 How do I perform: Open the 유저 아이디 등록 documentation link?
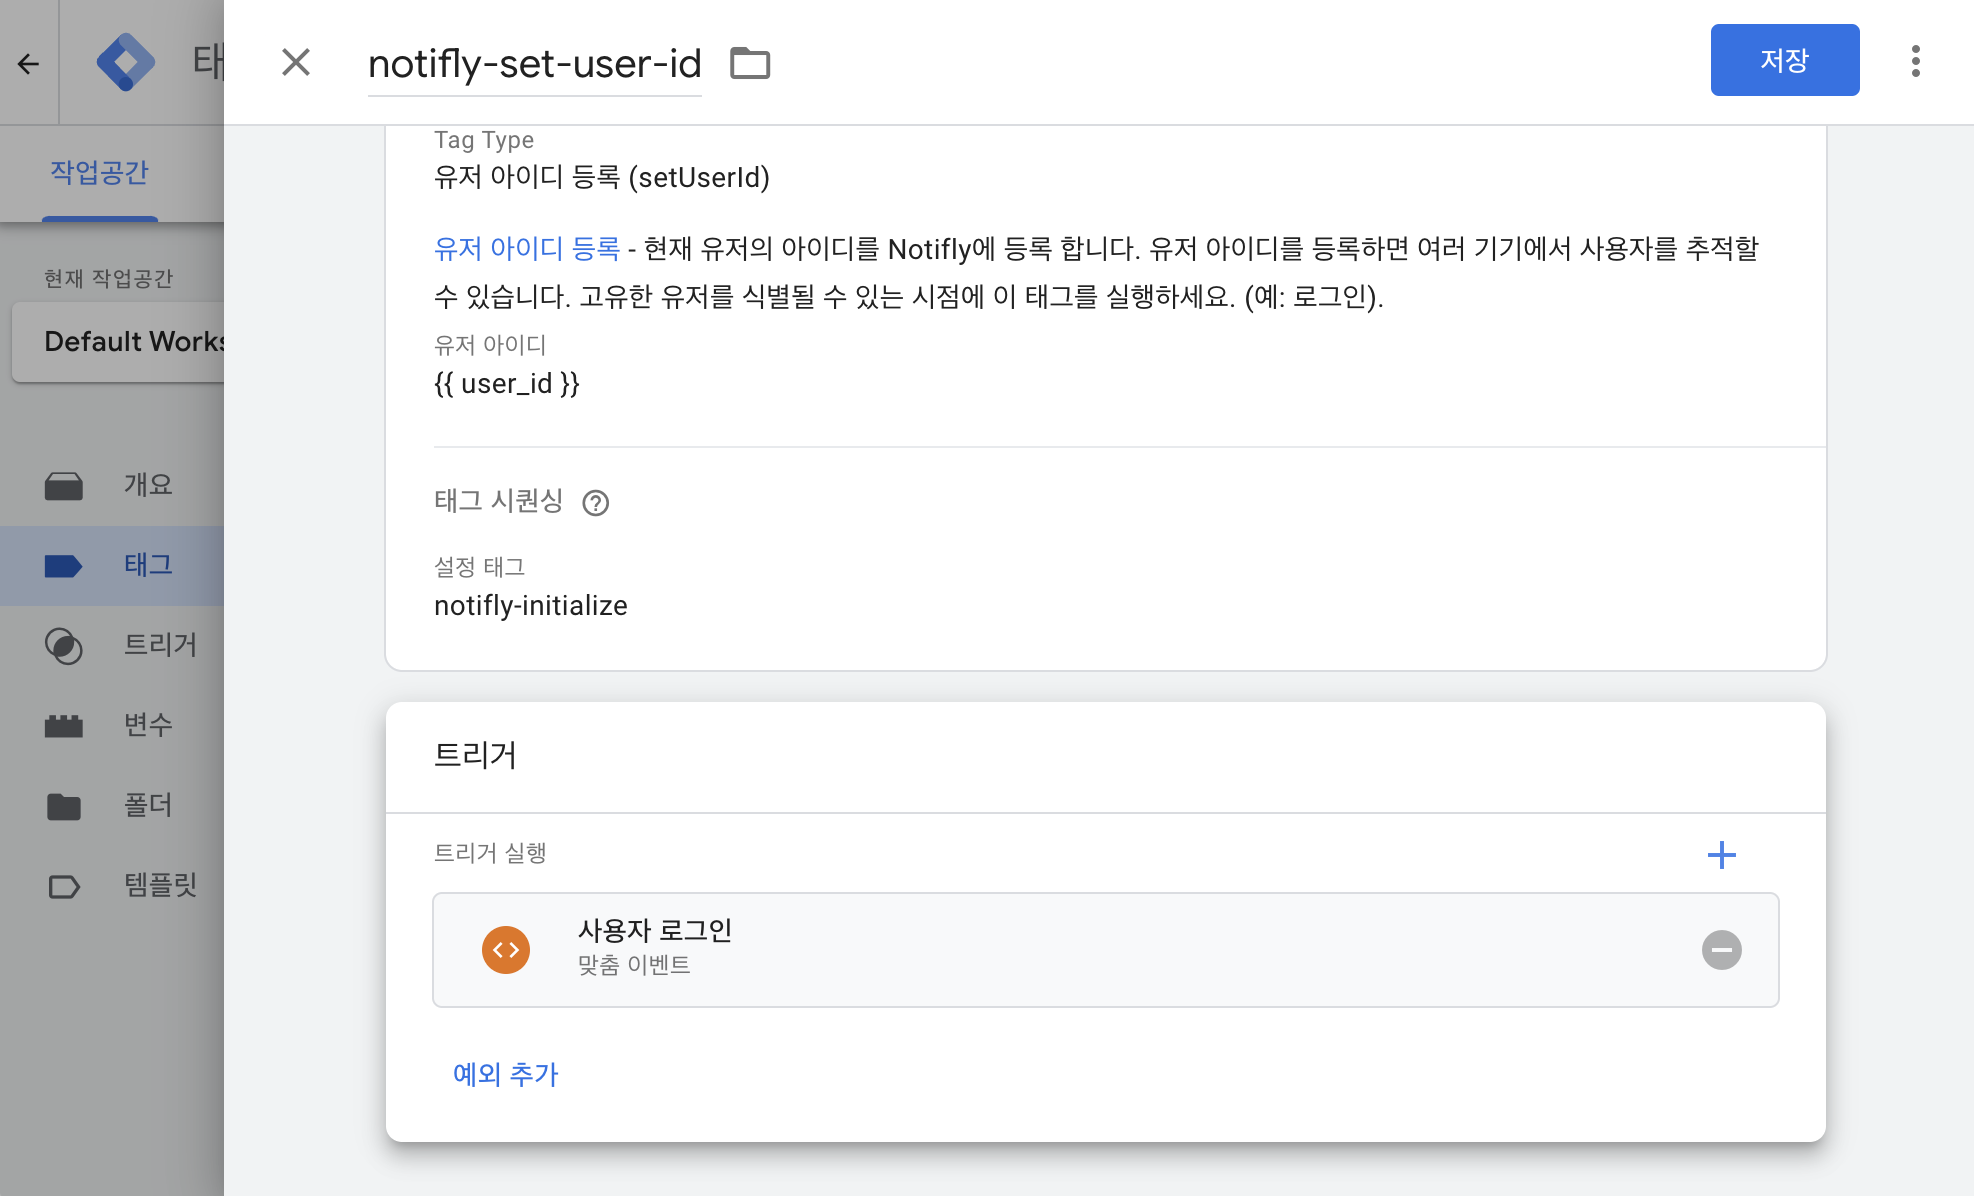click(527, 248)
